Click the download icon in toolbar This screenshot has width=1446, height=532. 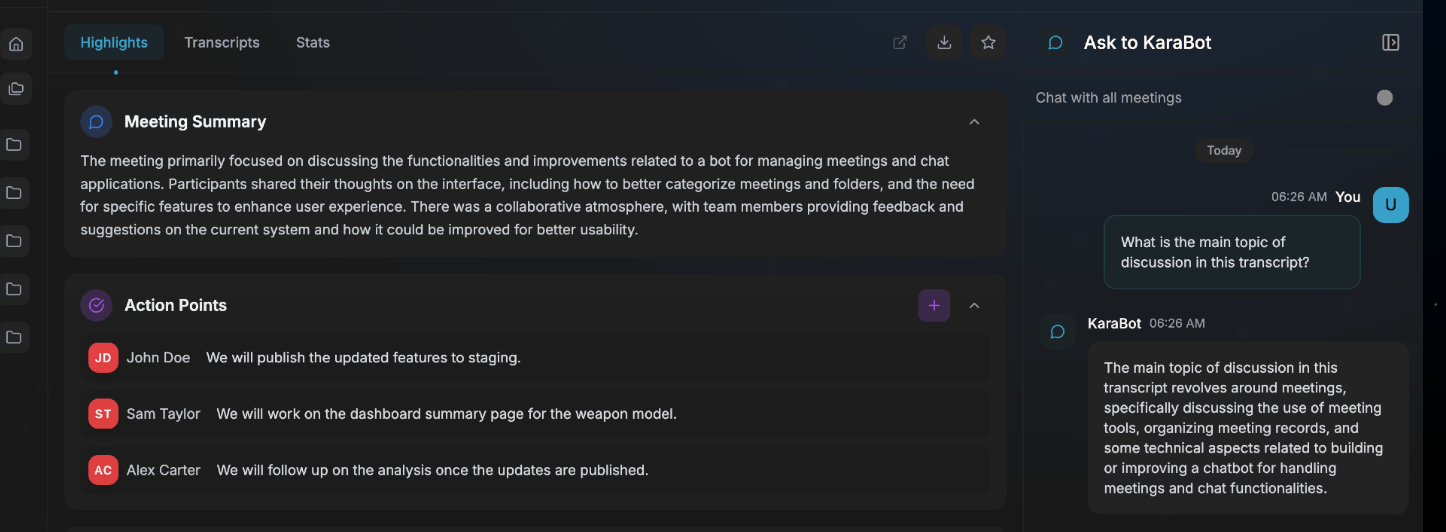[x=944, y=42]
